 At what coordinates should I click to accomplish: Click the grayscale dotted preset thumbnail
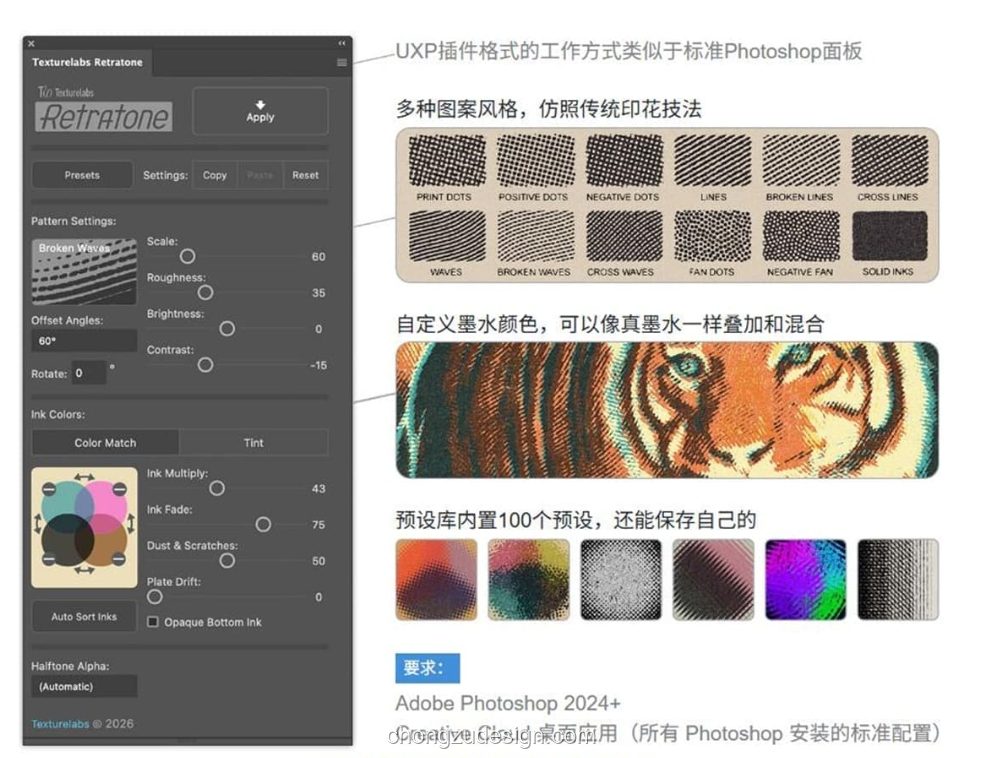(x=621, y=579)
